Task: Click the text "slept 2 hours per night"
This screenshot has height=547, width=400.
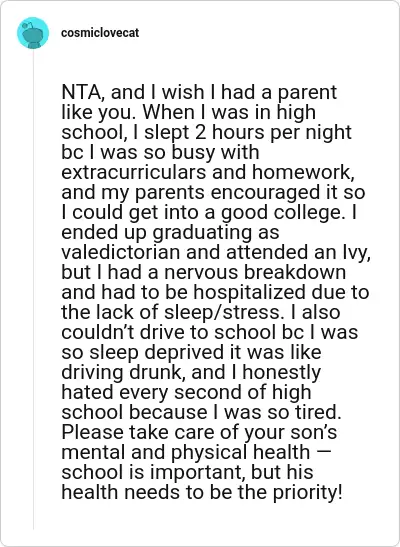Action: point(248,133)
